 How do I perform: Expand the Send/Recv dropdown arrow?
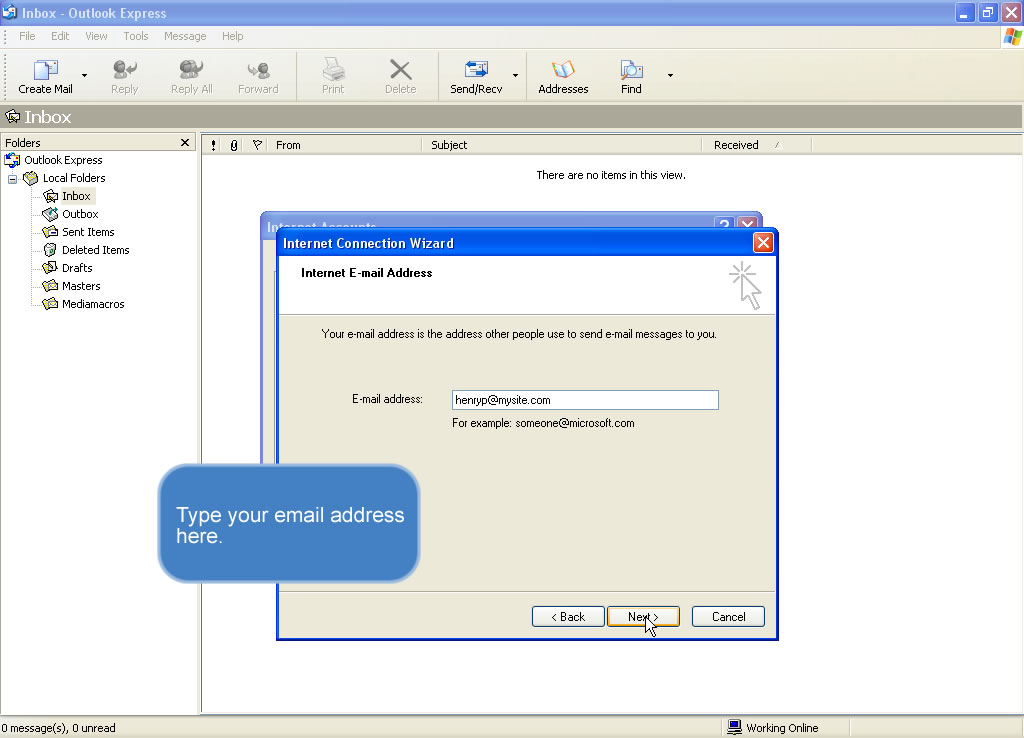(515, 75)
